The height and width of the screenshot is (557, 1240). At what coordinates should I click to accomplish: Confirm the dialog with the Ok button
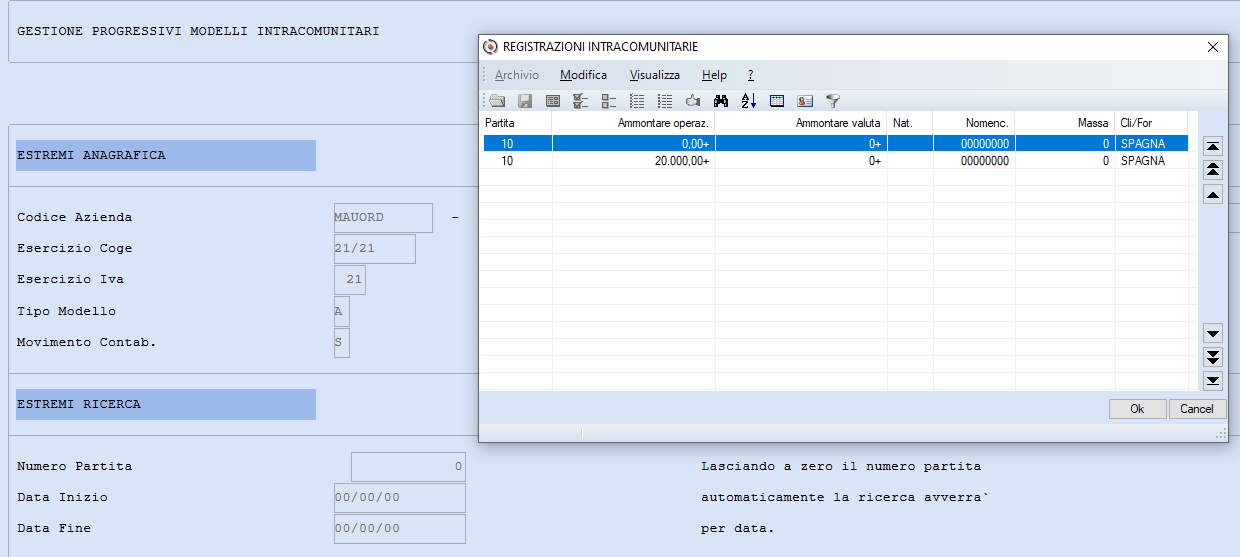(1137, 409)
